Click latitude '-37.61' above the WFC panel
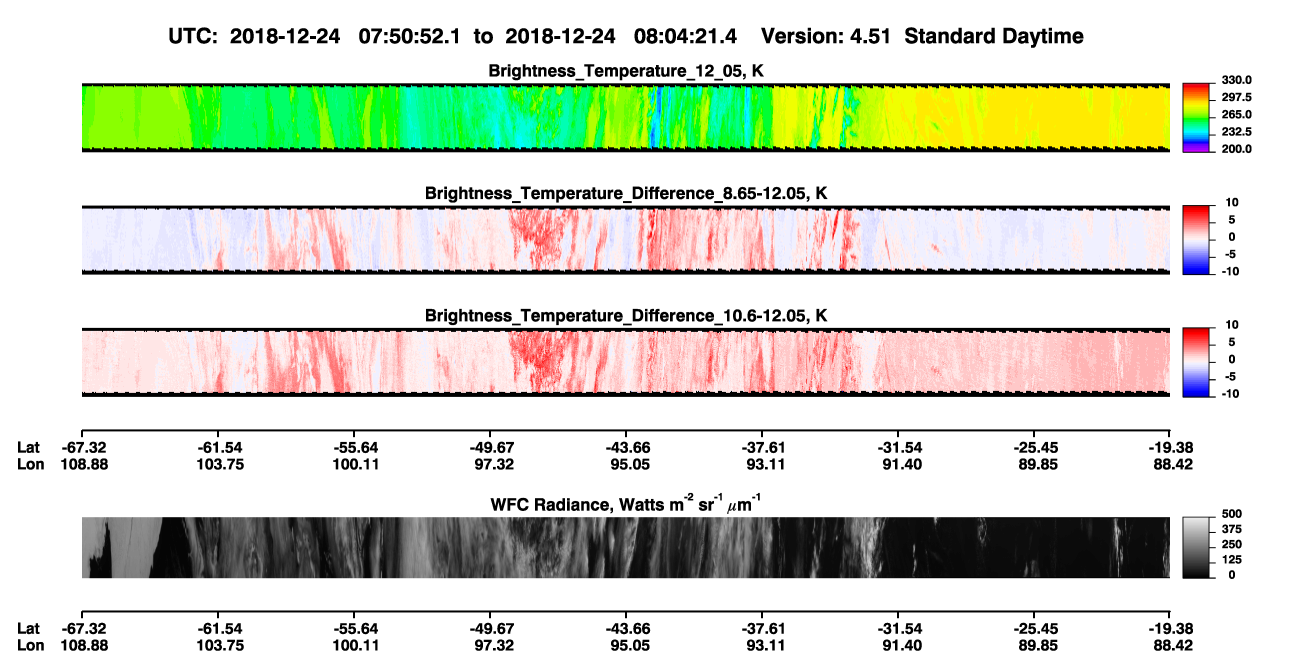1300x667 pixels. pyautogui.click(x=762, y=447)
